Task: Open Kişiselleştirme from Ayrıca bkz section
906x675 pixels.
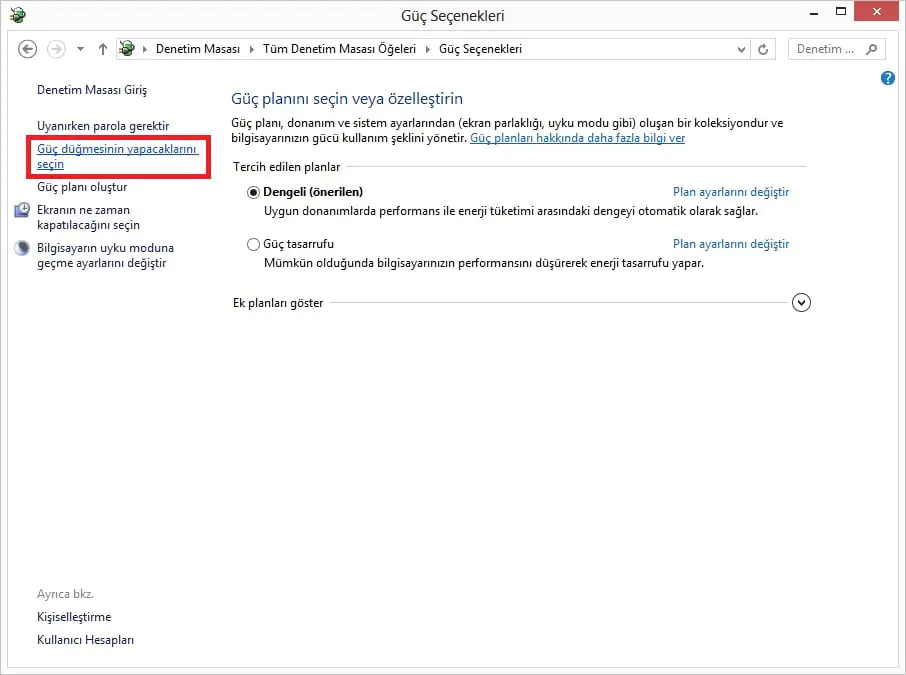Action: click(x=72, y=617)
